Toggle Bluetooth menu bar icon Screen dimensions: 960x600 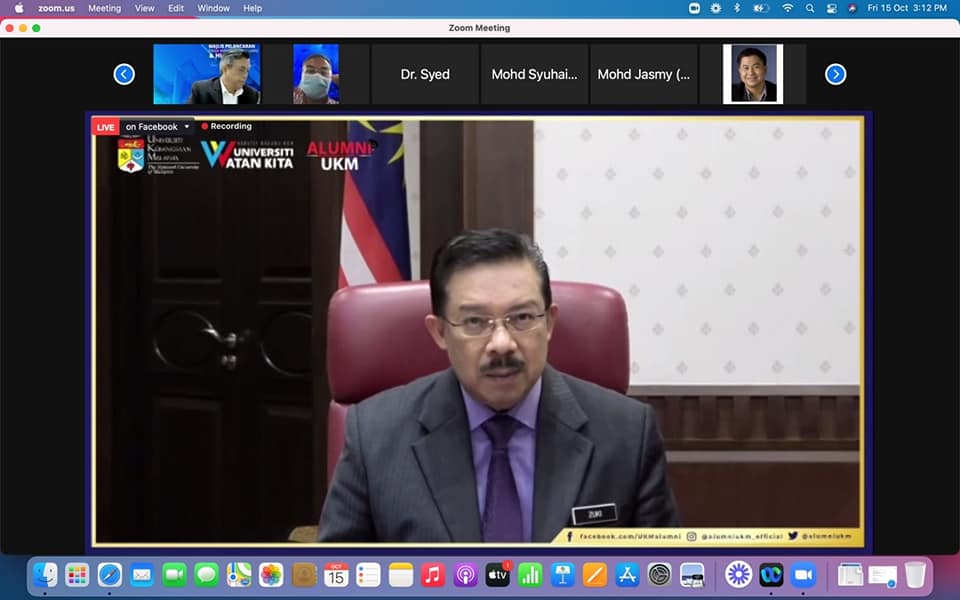pyautogui.click(x=737, y=8)
